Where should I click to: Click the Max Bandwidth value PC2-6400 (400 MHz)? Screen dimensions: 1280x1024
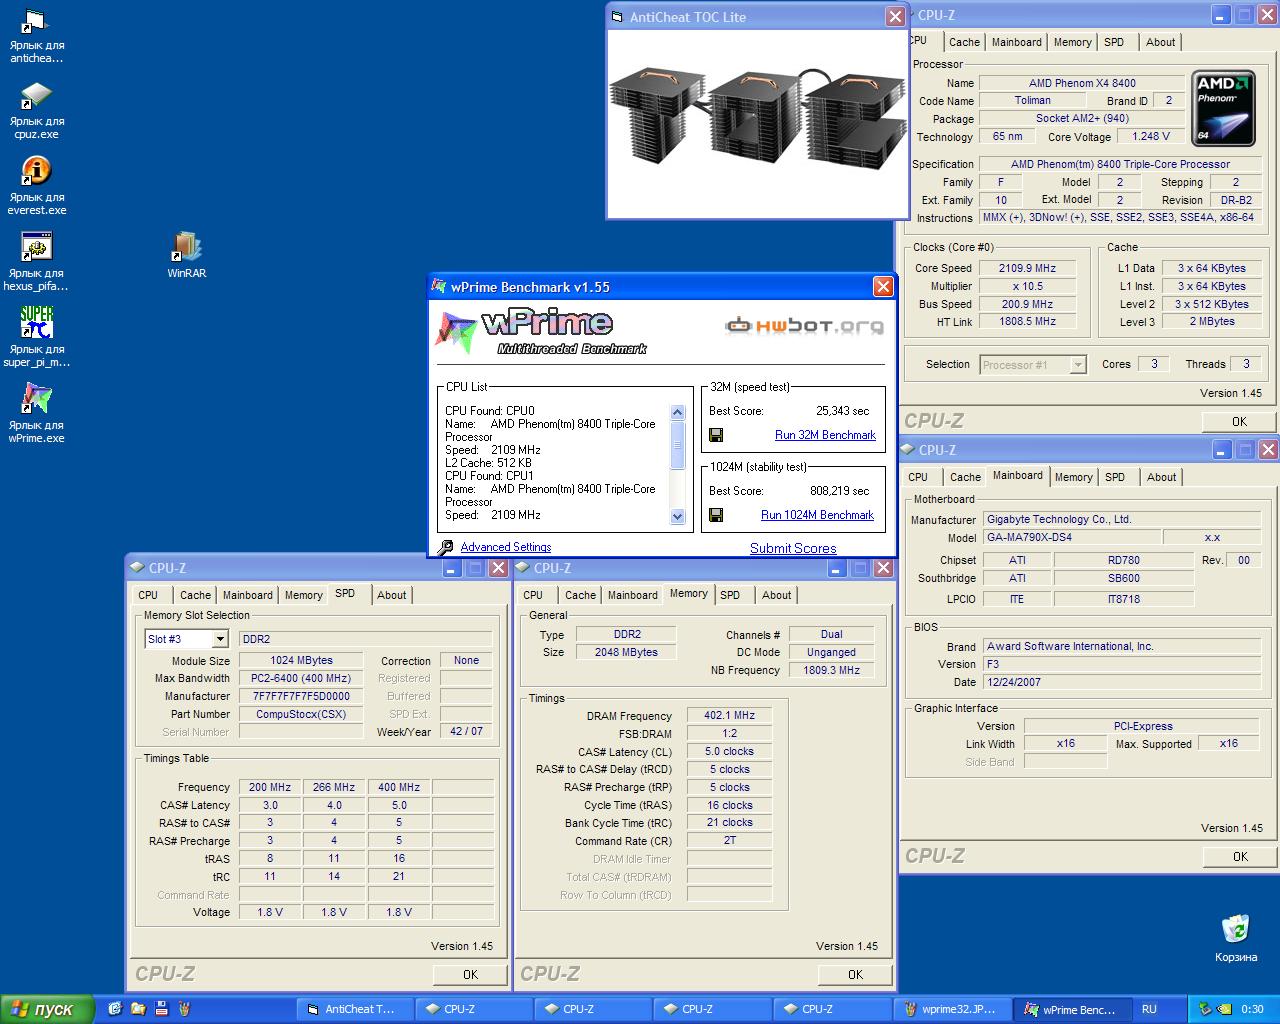301,678
